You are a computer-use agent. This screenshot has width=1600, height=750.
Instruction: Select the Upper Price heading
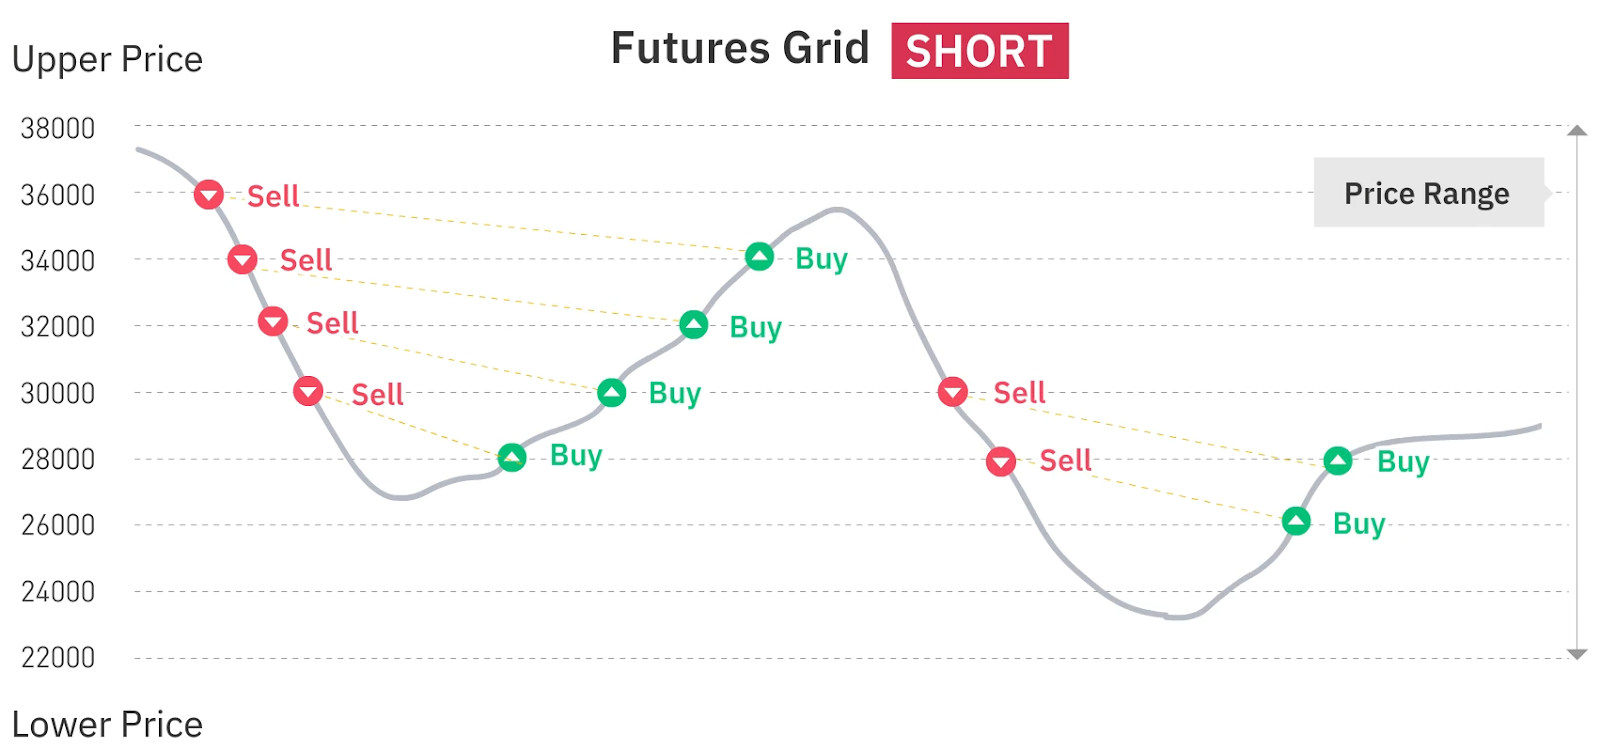[107, 60]
